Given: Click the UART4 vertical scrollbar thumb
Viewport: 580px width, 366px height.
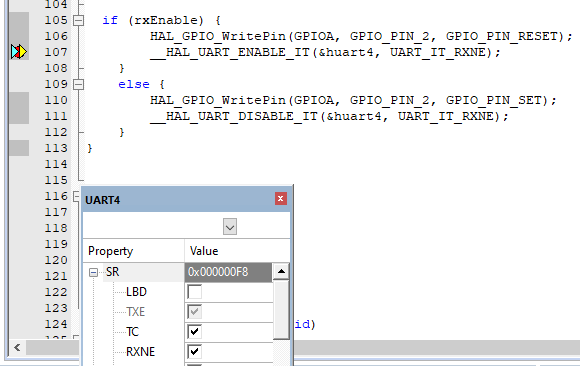Looking at the screenshot, I should click(x=281, y=309).
